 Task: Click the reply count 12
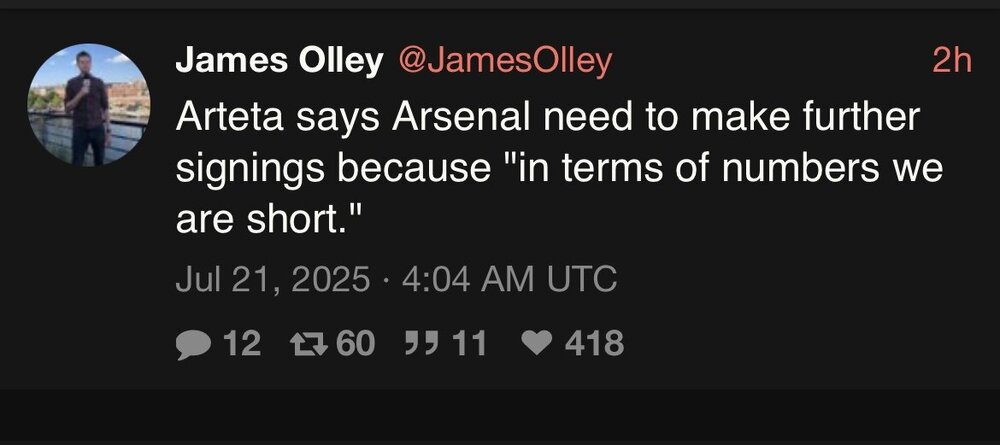click(x=241, y=344)
